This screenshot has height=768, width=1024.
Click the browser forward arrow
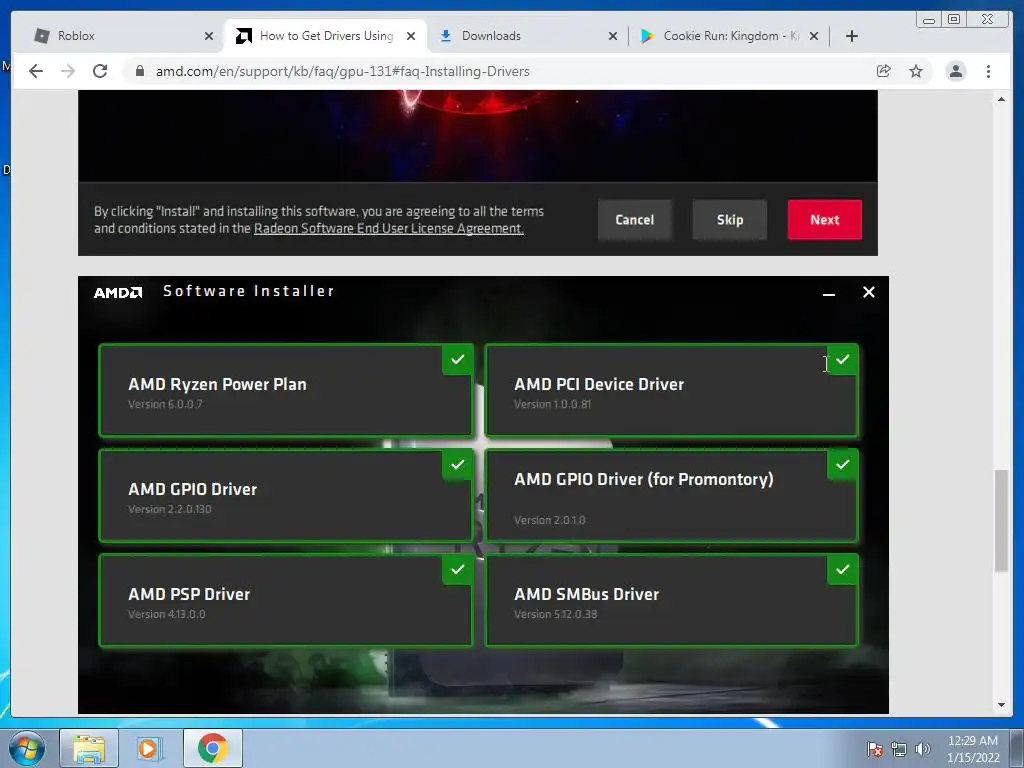(68, 71)
